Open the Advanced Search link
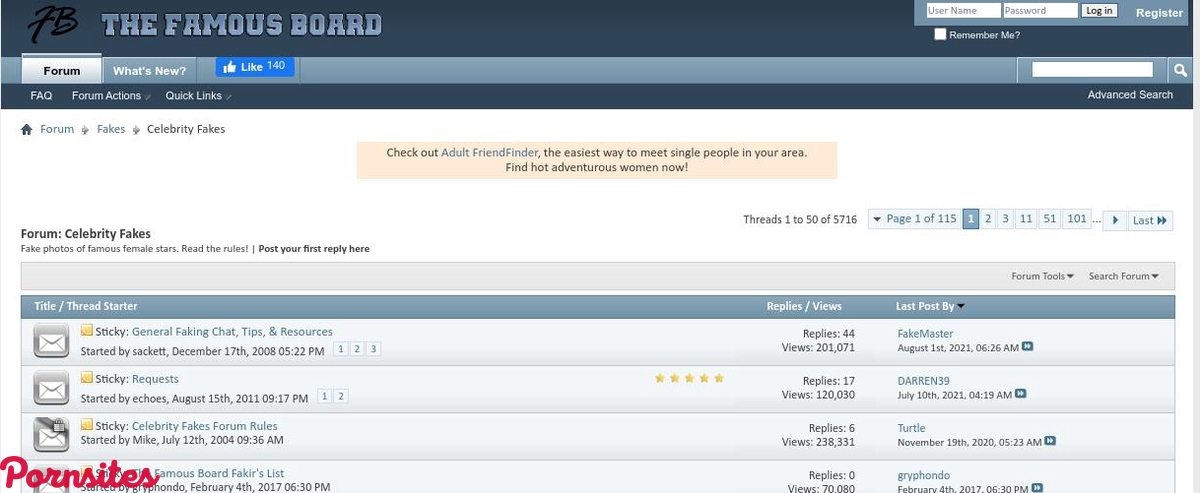This screenshot has width=1200, height=493. (1130, 95)
